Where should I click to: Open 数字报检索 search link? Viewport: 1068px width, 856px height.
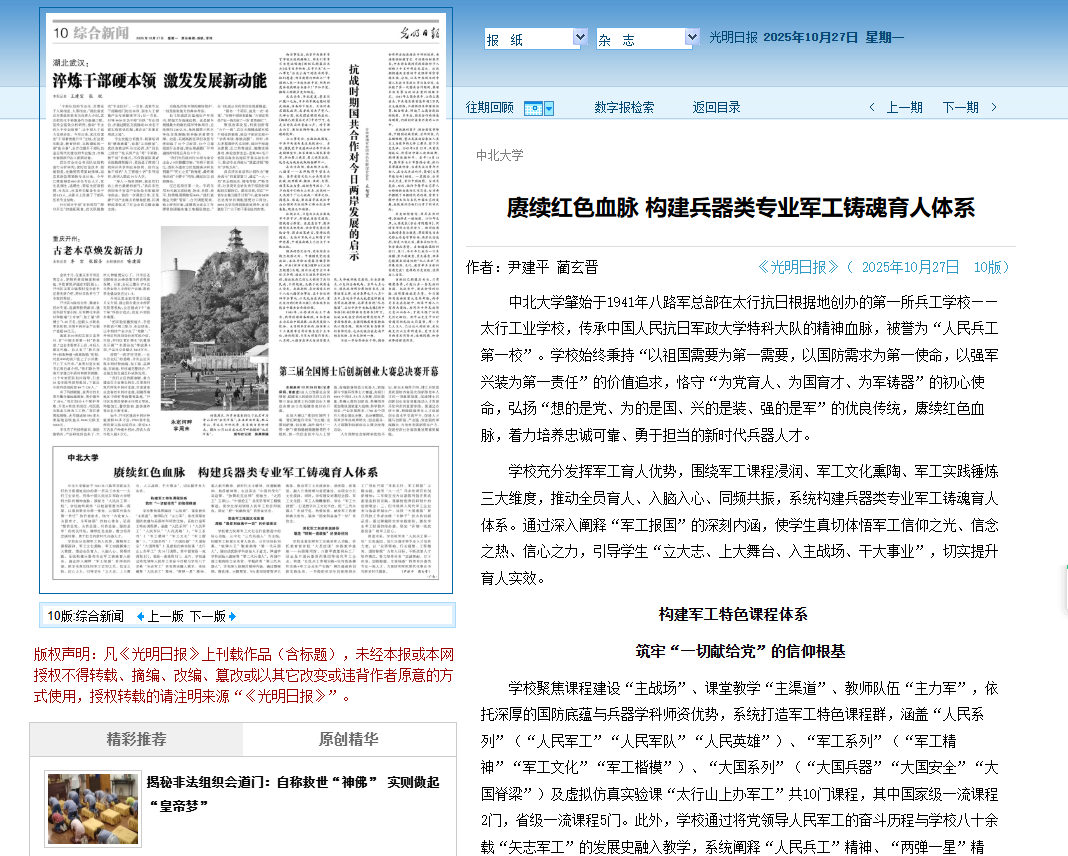624,108
